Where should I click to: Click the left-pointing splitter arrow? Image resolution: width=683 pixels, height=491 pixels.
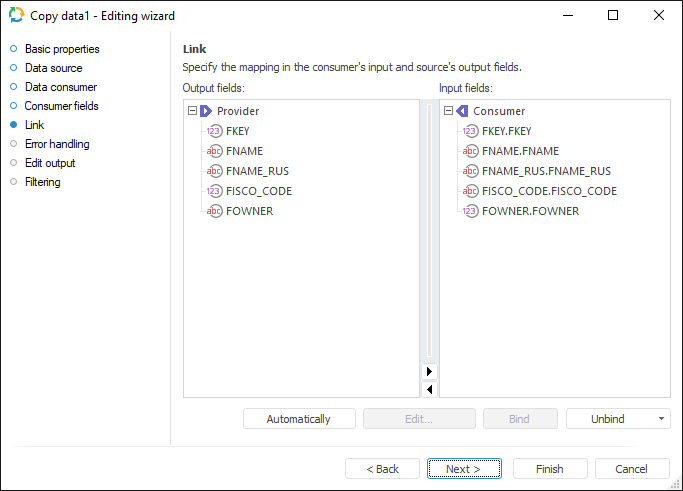pyautogui.click(x=429, y=389)
